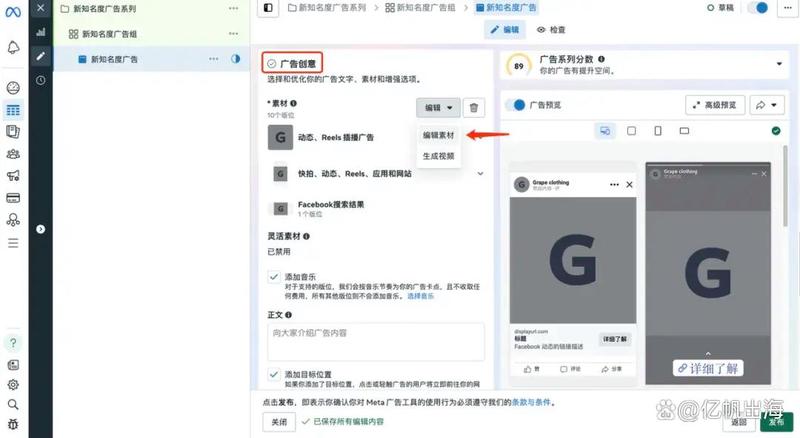Image resolution: width=800 pixels, height=438 pixels.
Task: Open the share arrow dropdown
Action: pos(766,105)
